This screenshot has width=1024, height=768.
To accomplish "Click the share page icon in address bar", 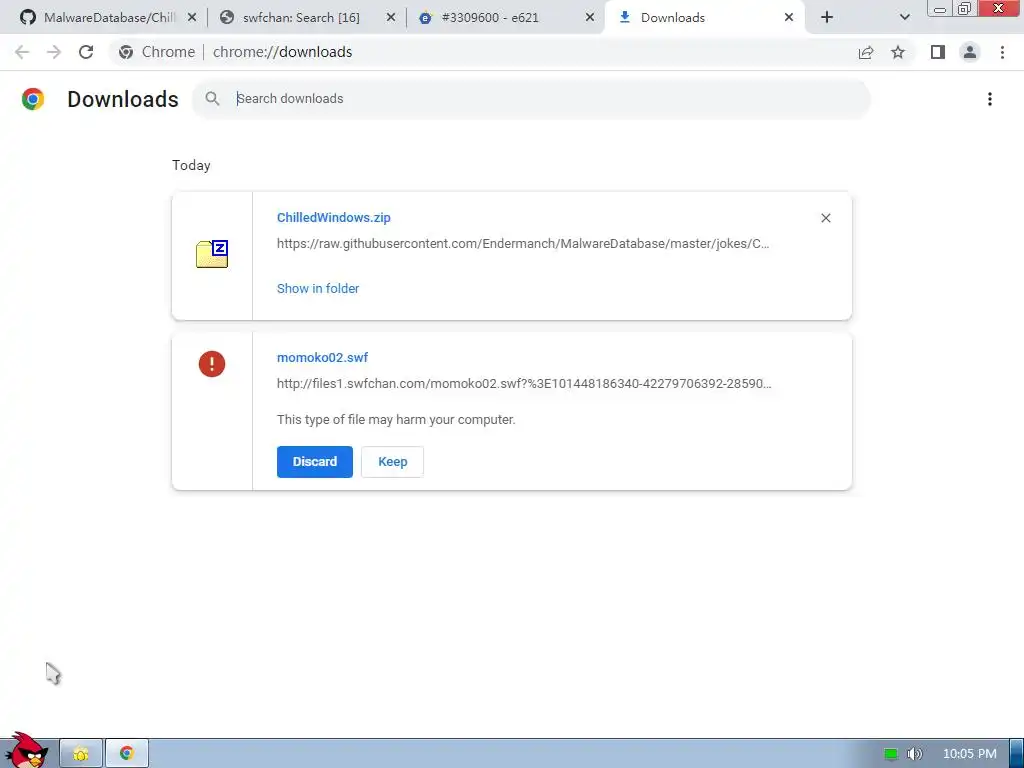I will [866, 52].
